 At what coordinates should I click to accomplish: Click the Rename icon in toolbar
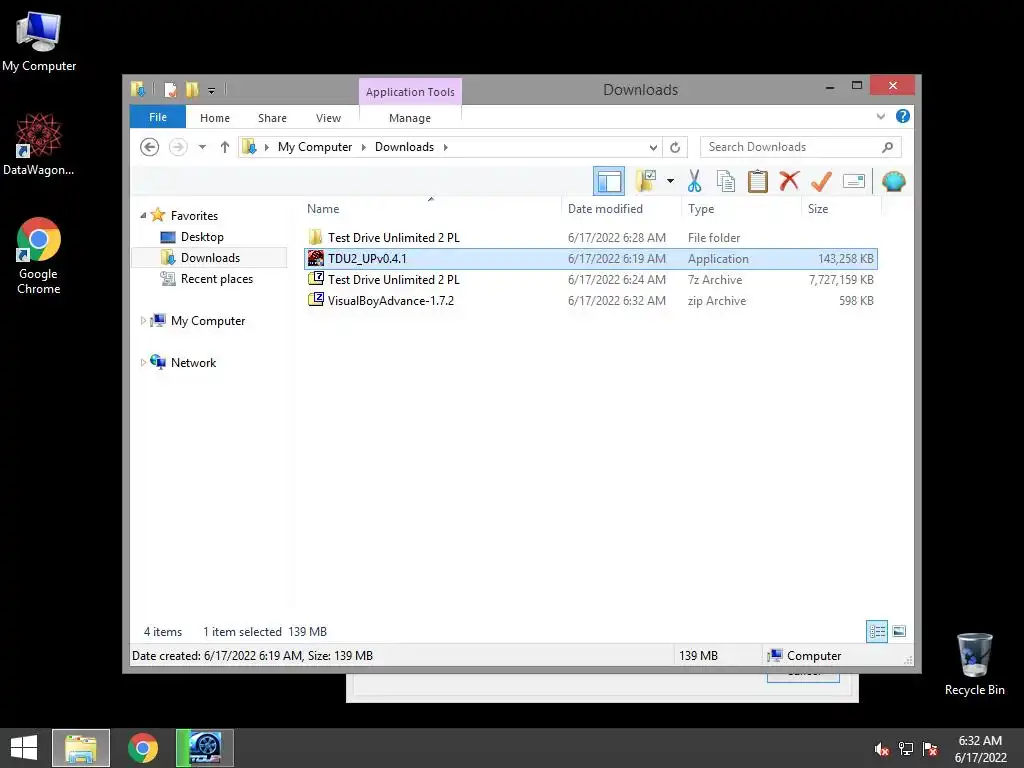(854, 181)
